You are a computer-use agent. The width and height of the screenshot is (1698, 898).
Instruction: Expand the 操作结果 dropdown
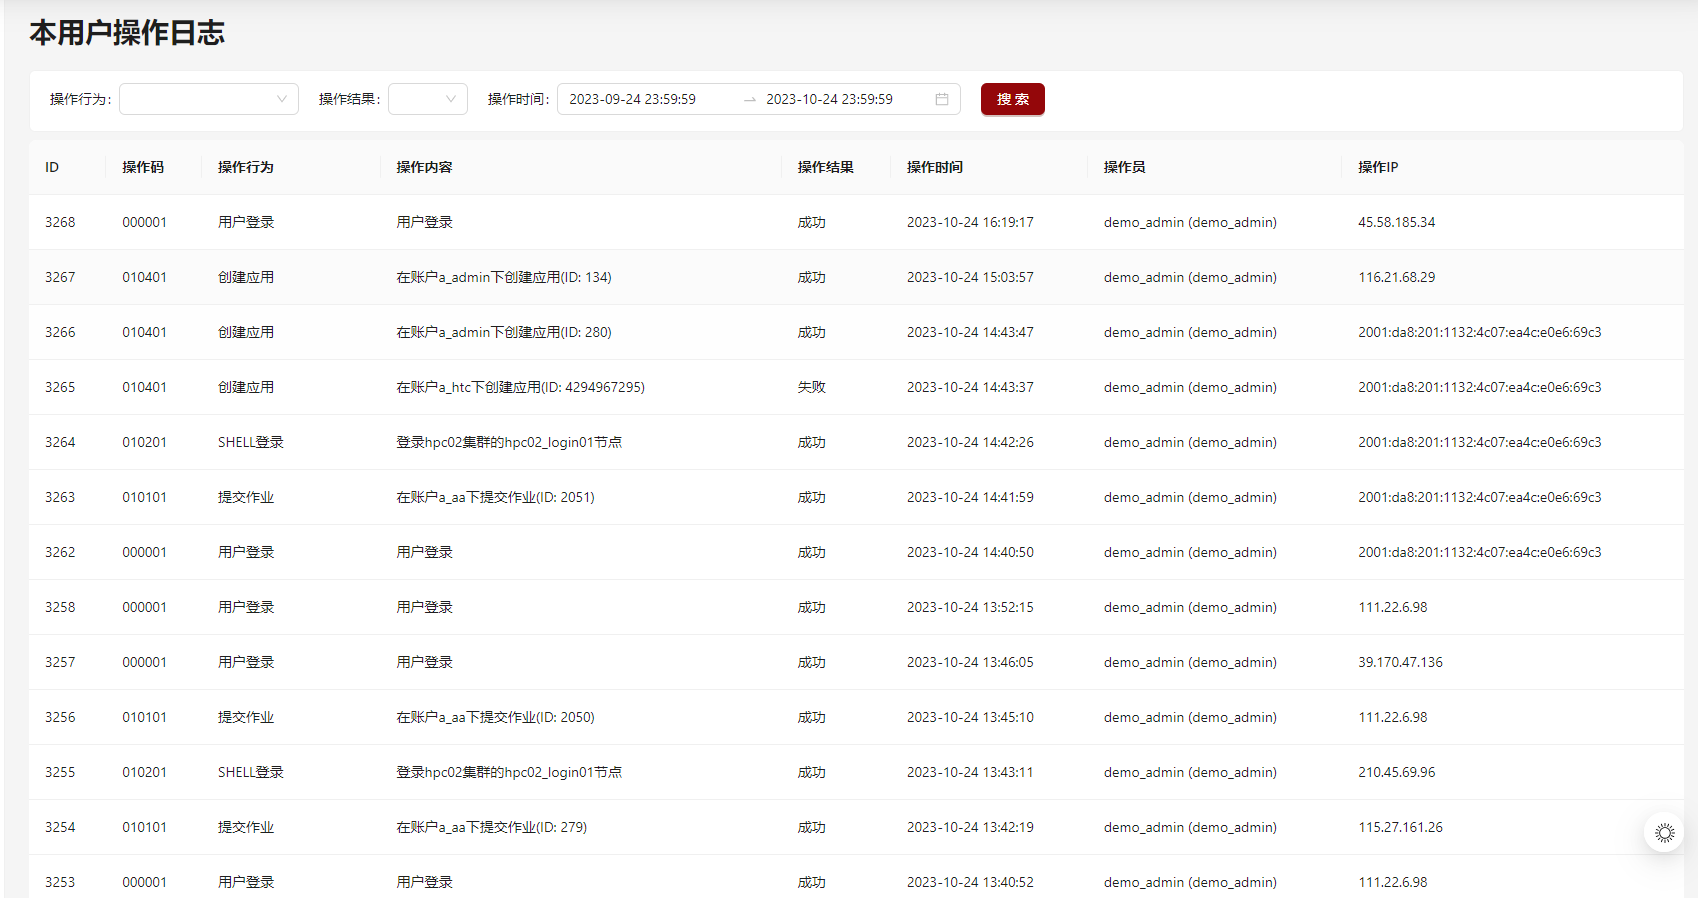428,99
